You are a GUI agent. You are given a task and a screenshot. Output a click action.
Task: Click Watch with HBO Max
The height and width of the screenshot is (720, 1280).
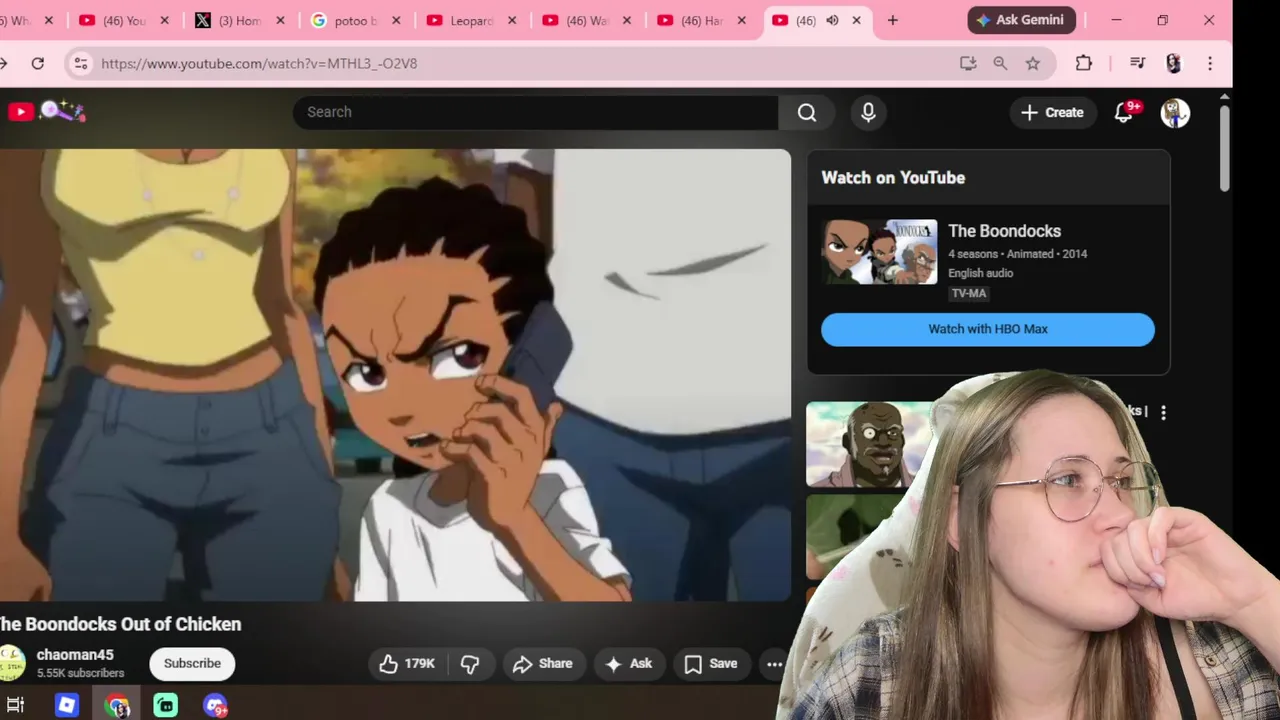tap(988, 329)
